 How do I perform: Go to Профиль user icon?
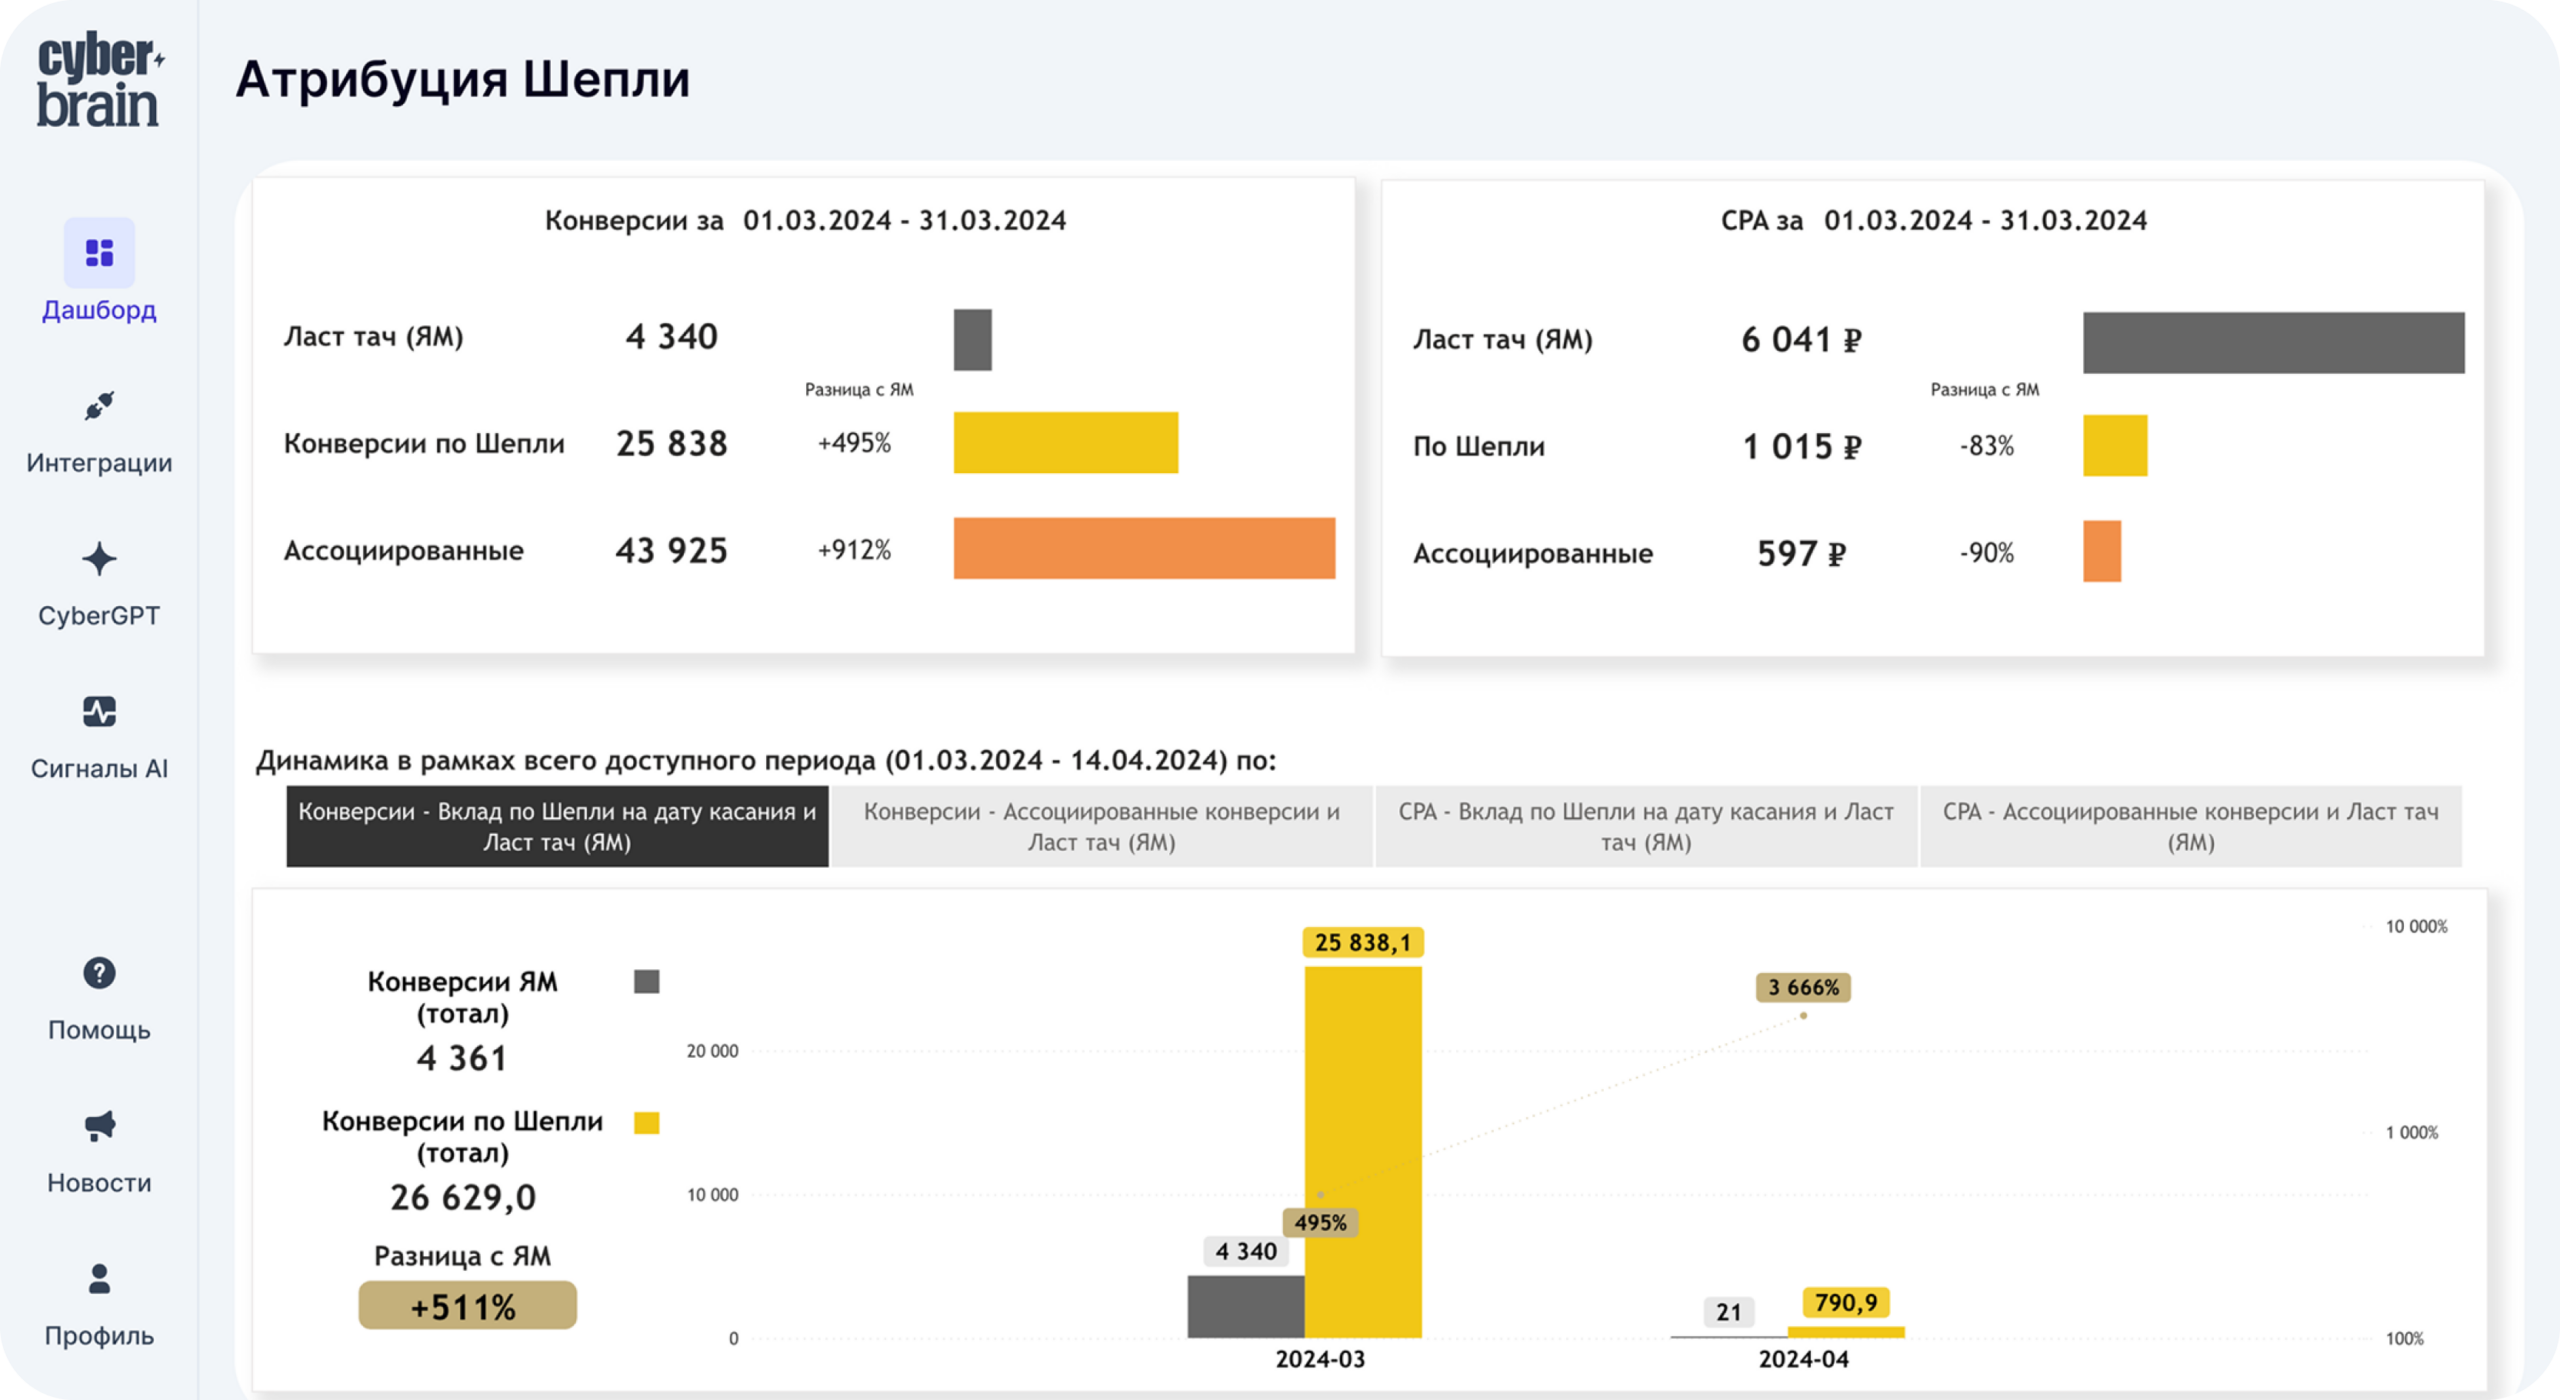click(x=99, y=1279)
